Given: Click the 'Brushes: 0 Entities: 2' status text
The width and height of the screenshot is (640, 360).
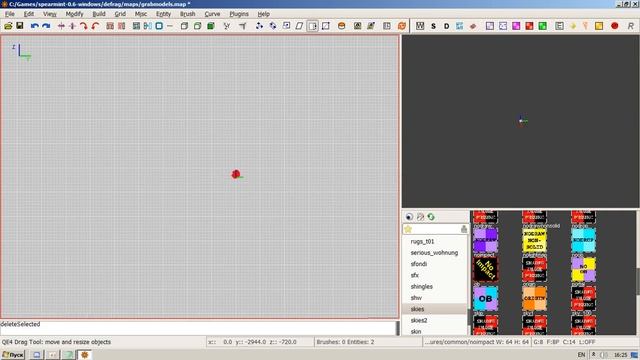Looking at the screenshot, I should pyautogui.click(x=345, y=342).
